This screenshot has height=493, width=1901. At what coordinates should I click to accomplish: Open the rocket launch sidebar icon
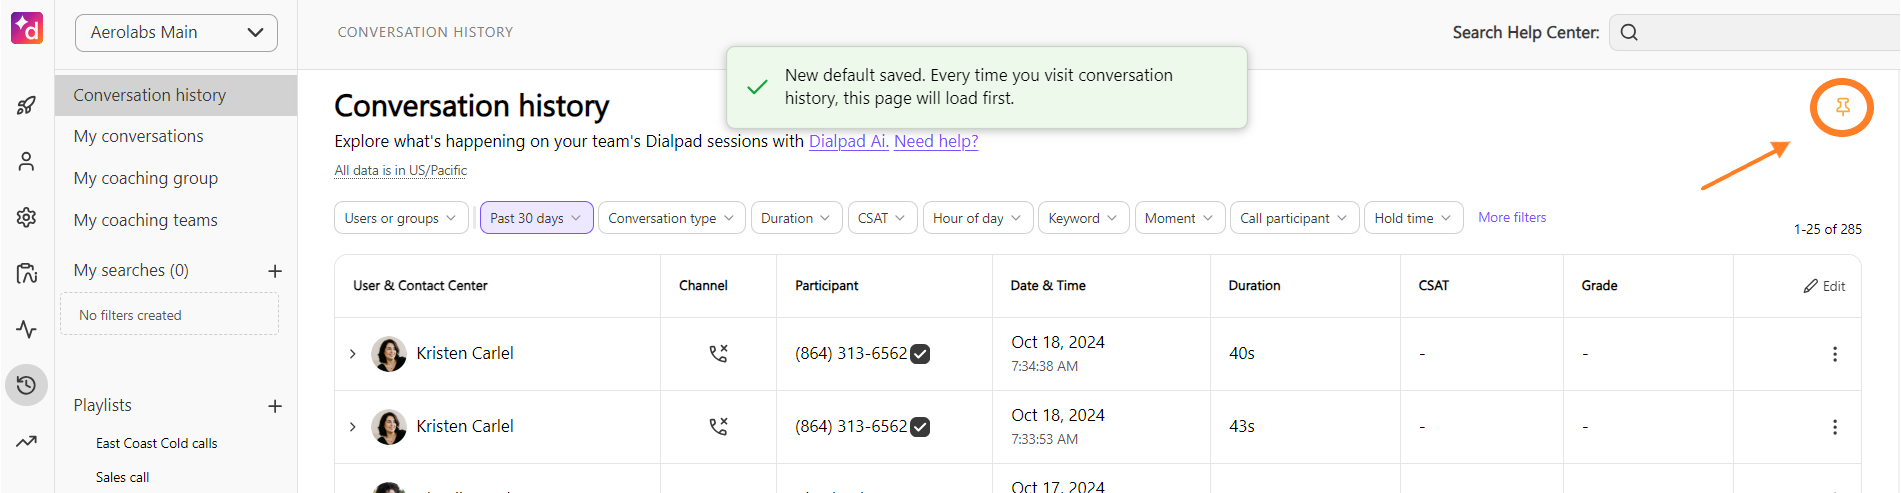27,105
